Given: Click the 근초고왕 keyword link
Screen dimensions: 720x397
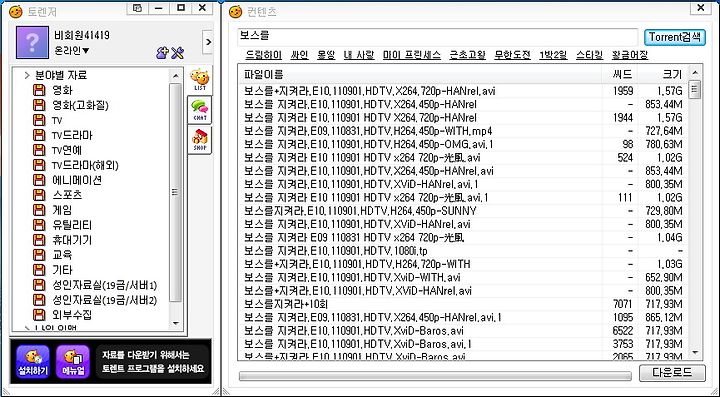Looking at the screenshot, I should pyautogui.click(x=467, y=55).
